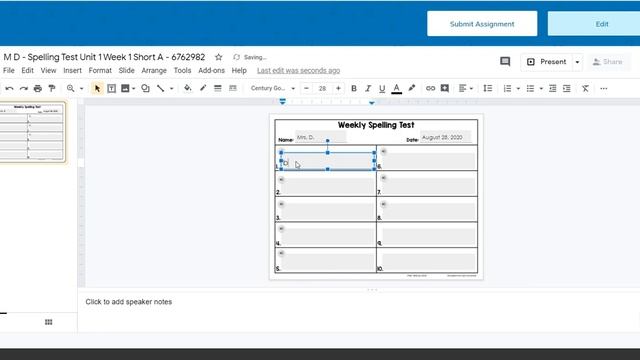Click the Print icon

pyautogui.click(x=38, y=89)
